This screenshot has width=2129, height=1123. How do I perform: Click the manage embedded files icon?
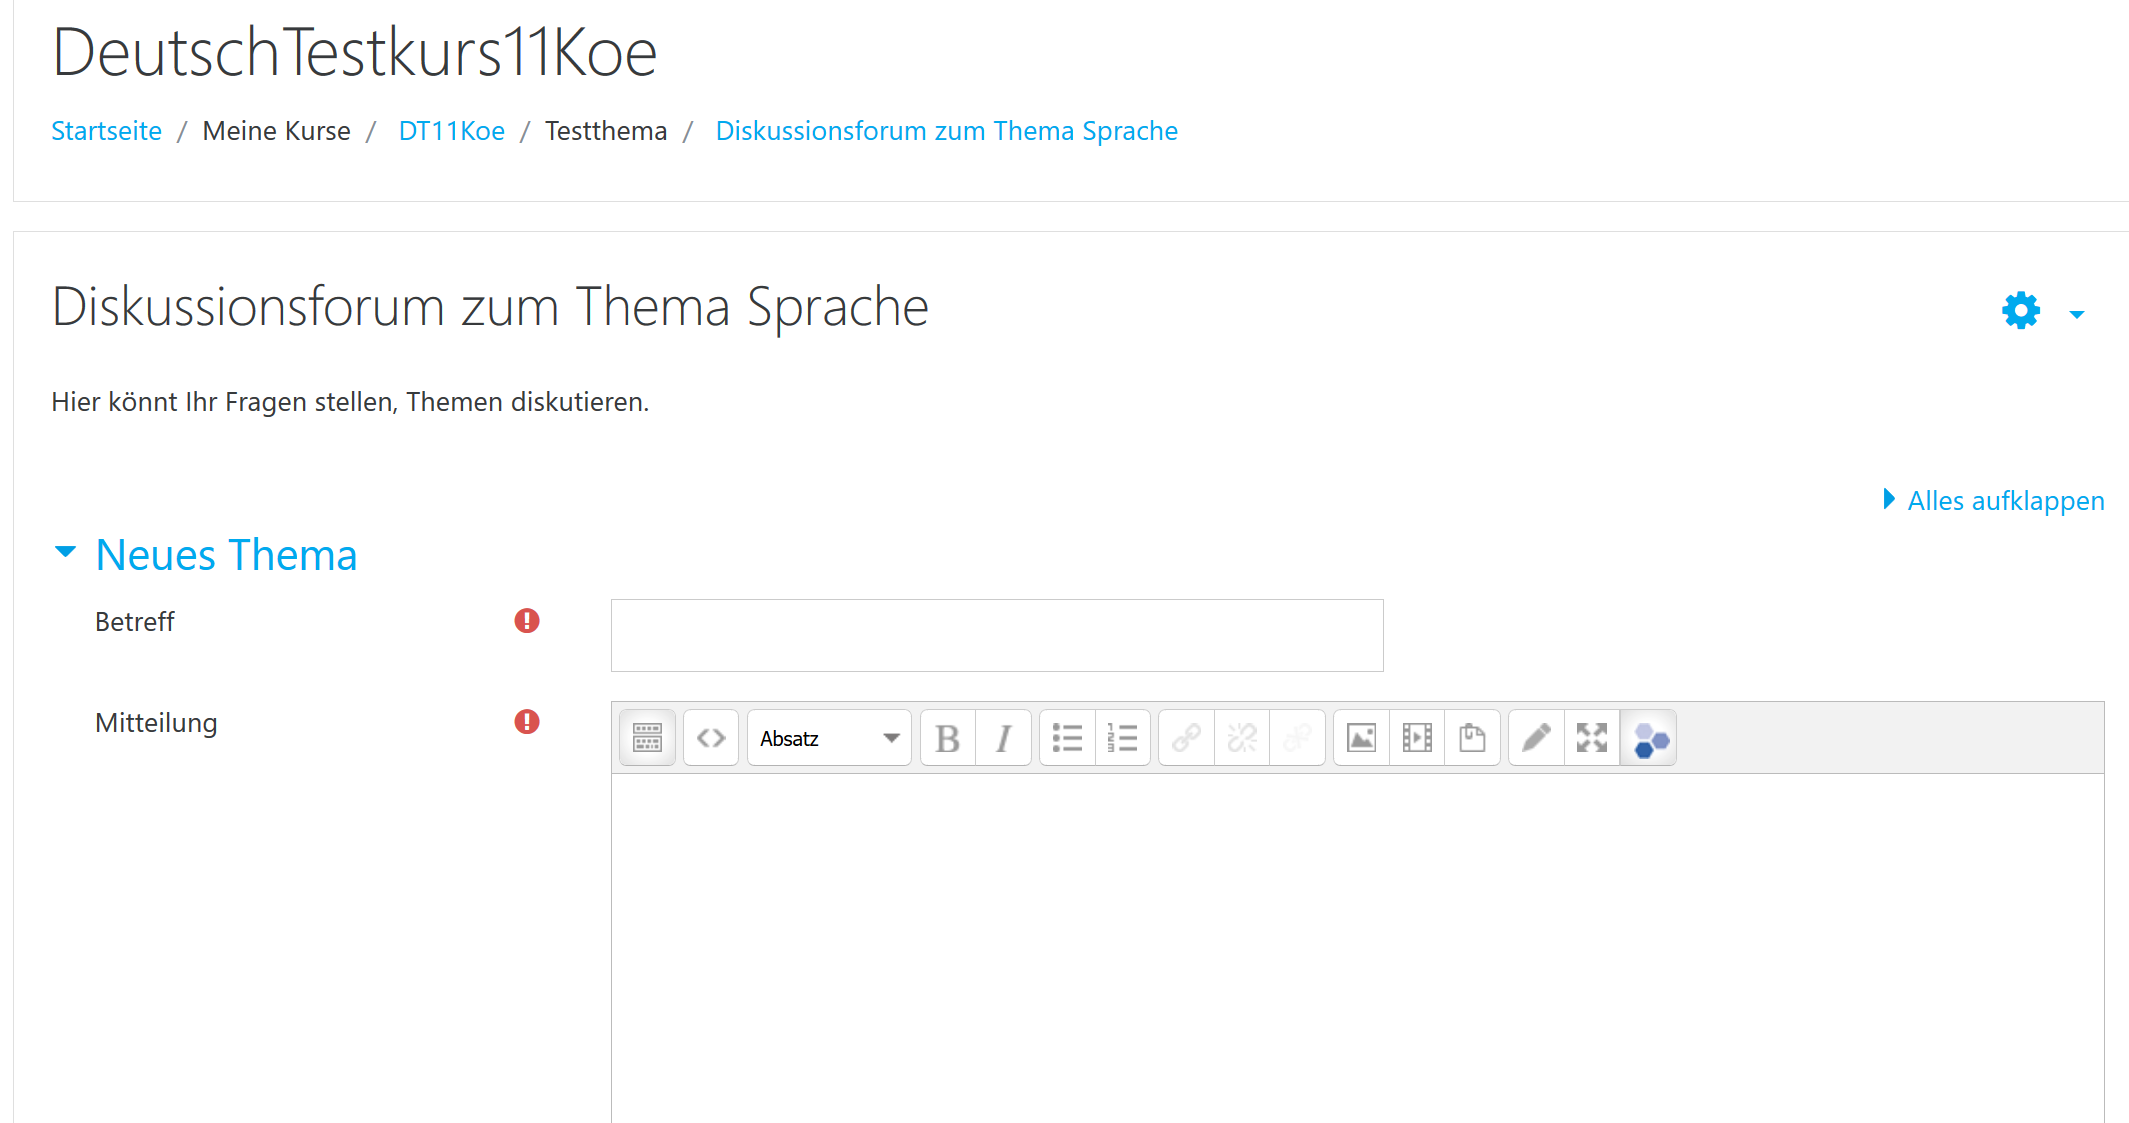(x=1472, y=738)
